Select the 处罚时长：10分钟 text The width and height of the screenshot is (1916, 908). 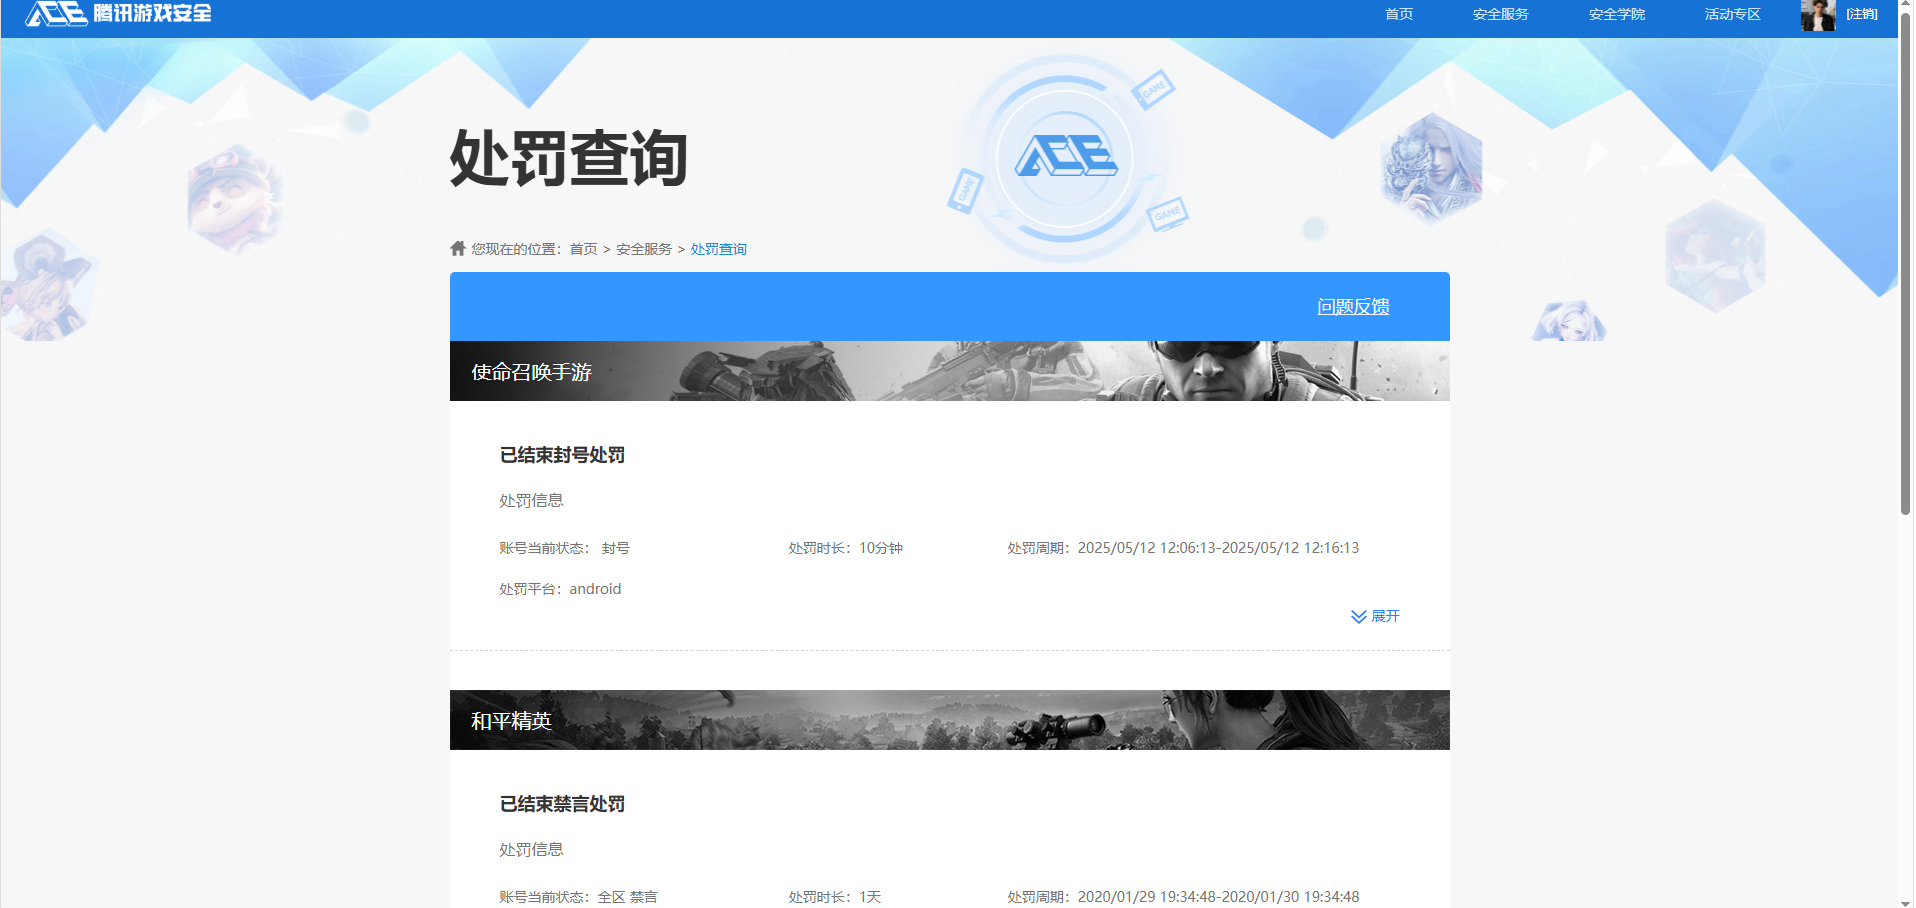coord(845,548)
